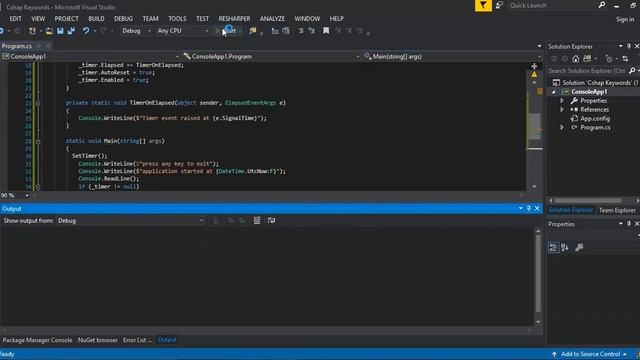Expand the Properties tree node
The width and height of the screenshot is (640, 360).
tap(562, 101)
